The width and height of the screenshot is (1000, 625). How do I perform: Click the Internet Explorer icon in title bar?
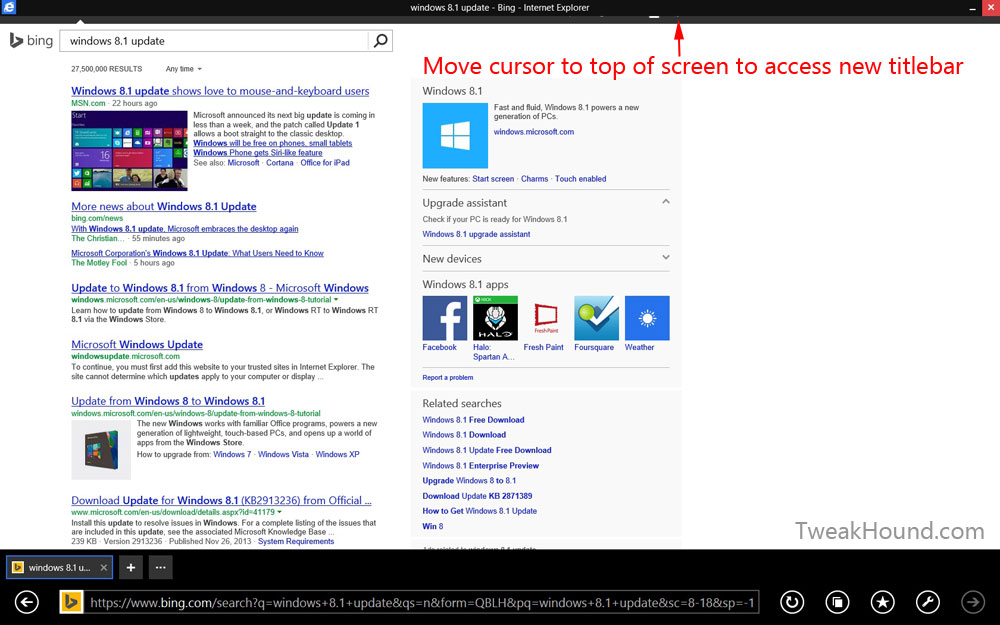pyautogui.click(x=8, y=8)
